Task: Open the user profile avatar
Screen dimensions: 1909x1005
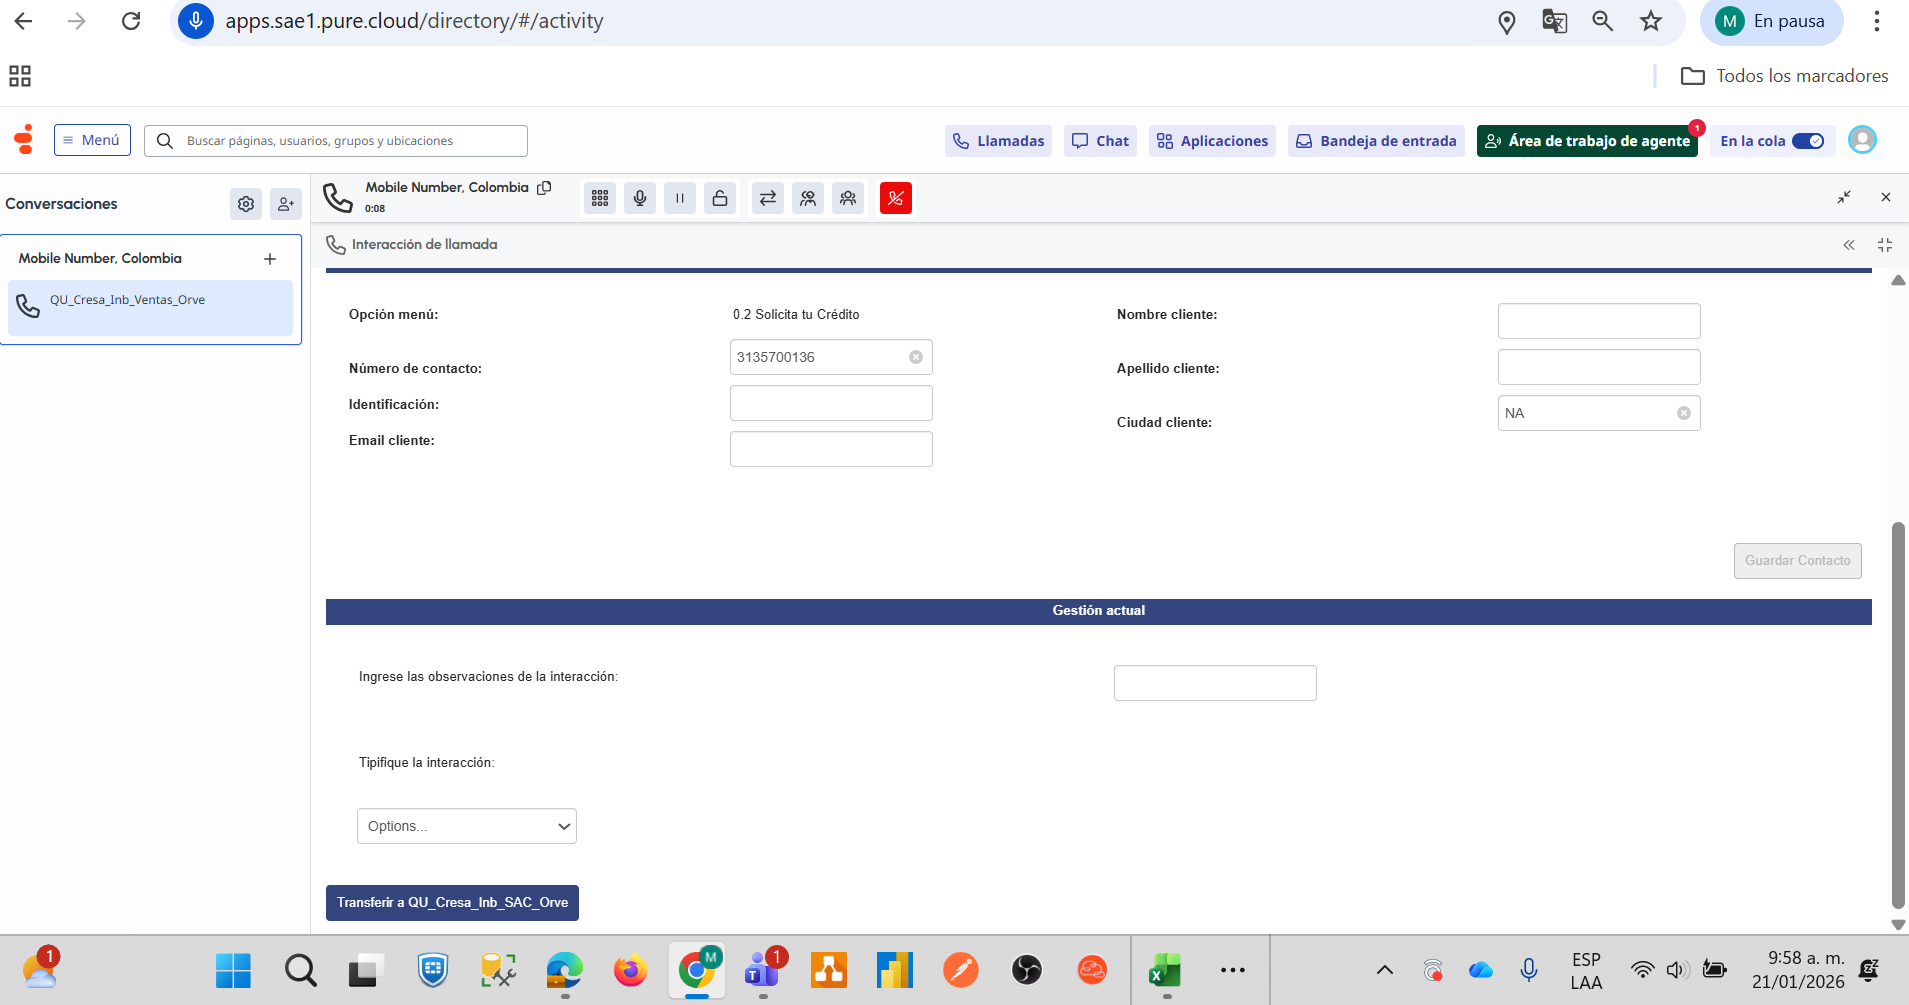Action: (1862, 140)
